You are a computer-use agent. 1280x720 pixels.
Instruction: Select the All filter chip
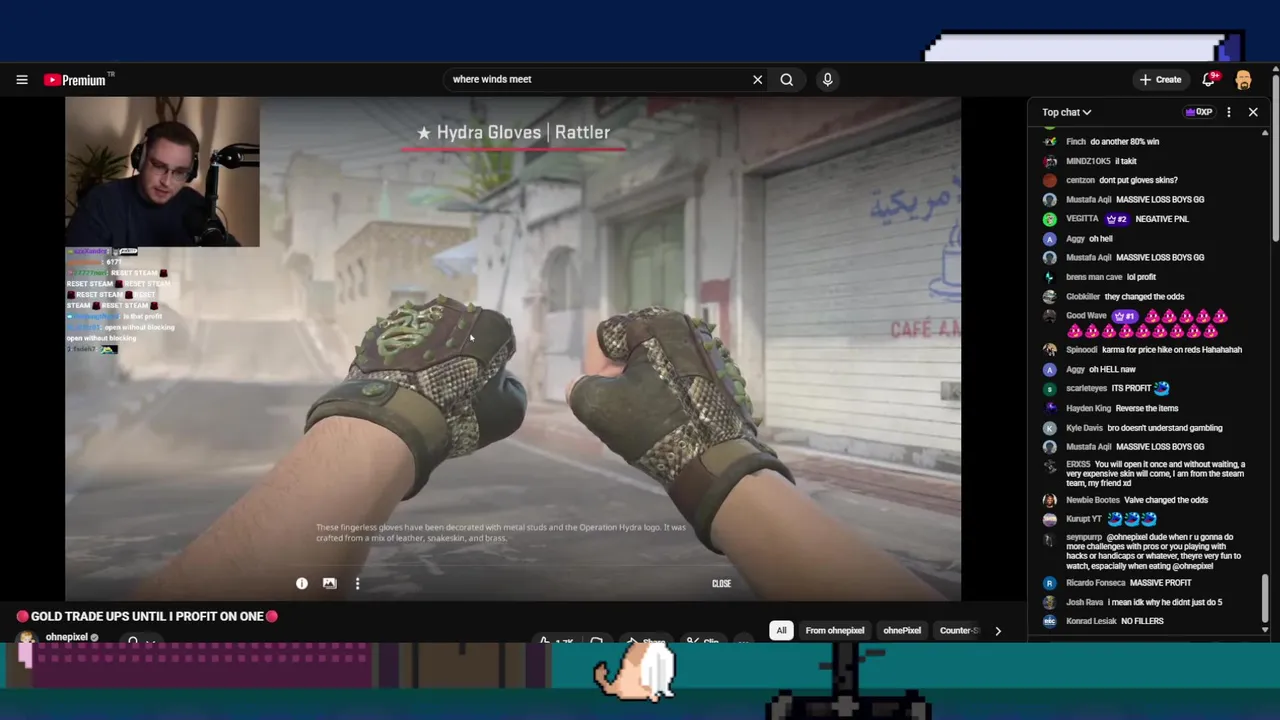[x=781, y=631]
